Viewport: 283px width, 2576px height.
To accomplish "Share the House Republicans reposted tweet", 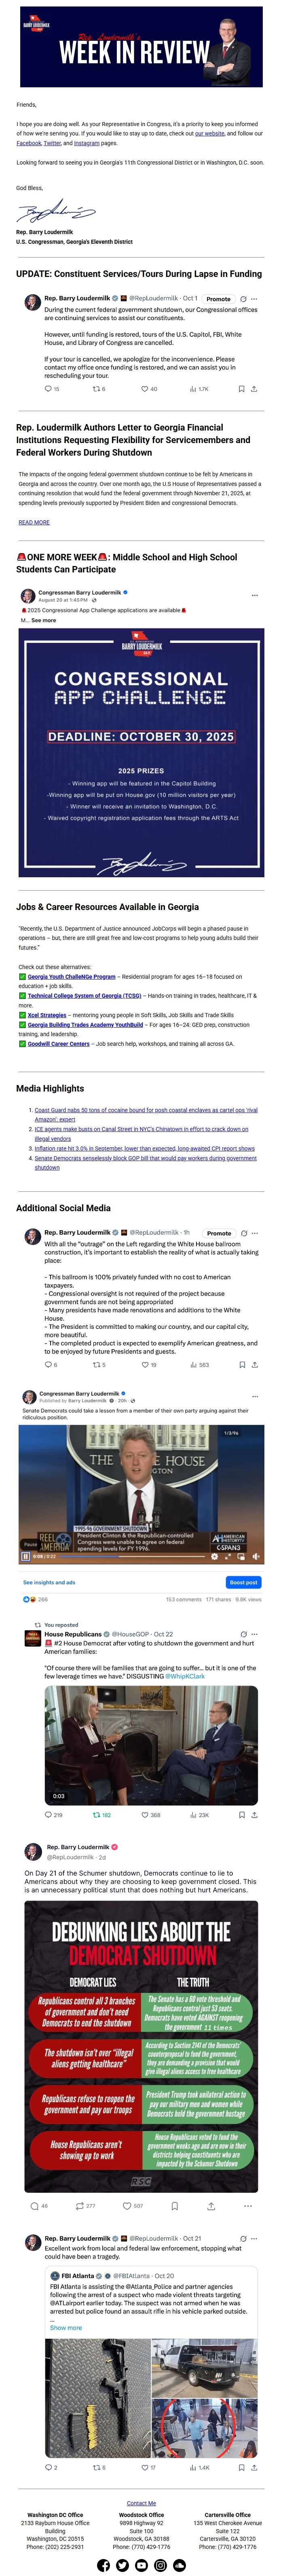I will tap(254, 1814).
